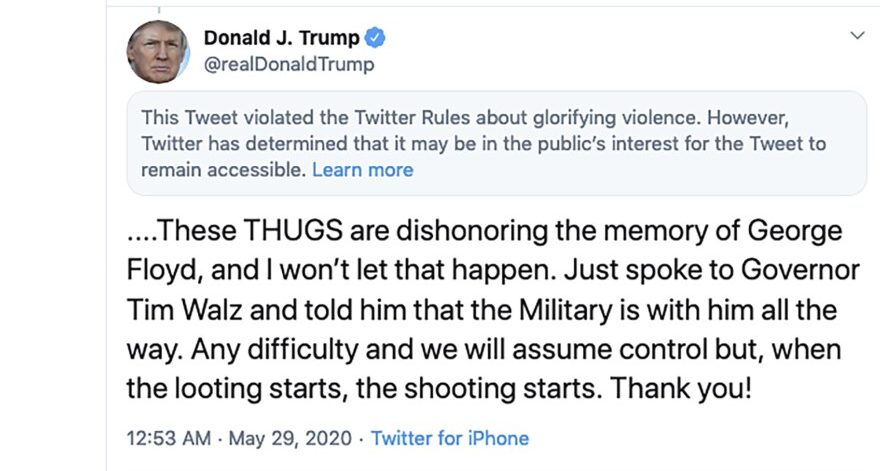The height and width of the screenshot is (471, 880).
Task: Click the 12:53 AM timestamp
Action: click(x=166, y=438)
